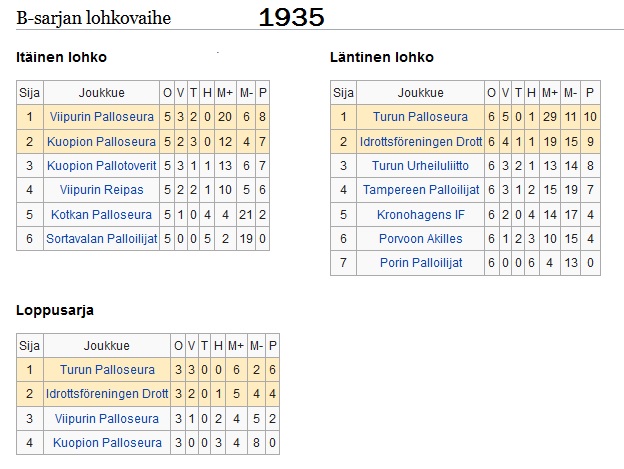Click the Viipurin Reipas link

coord(101,190)
